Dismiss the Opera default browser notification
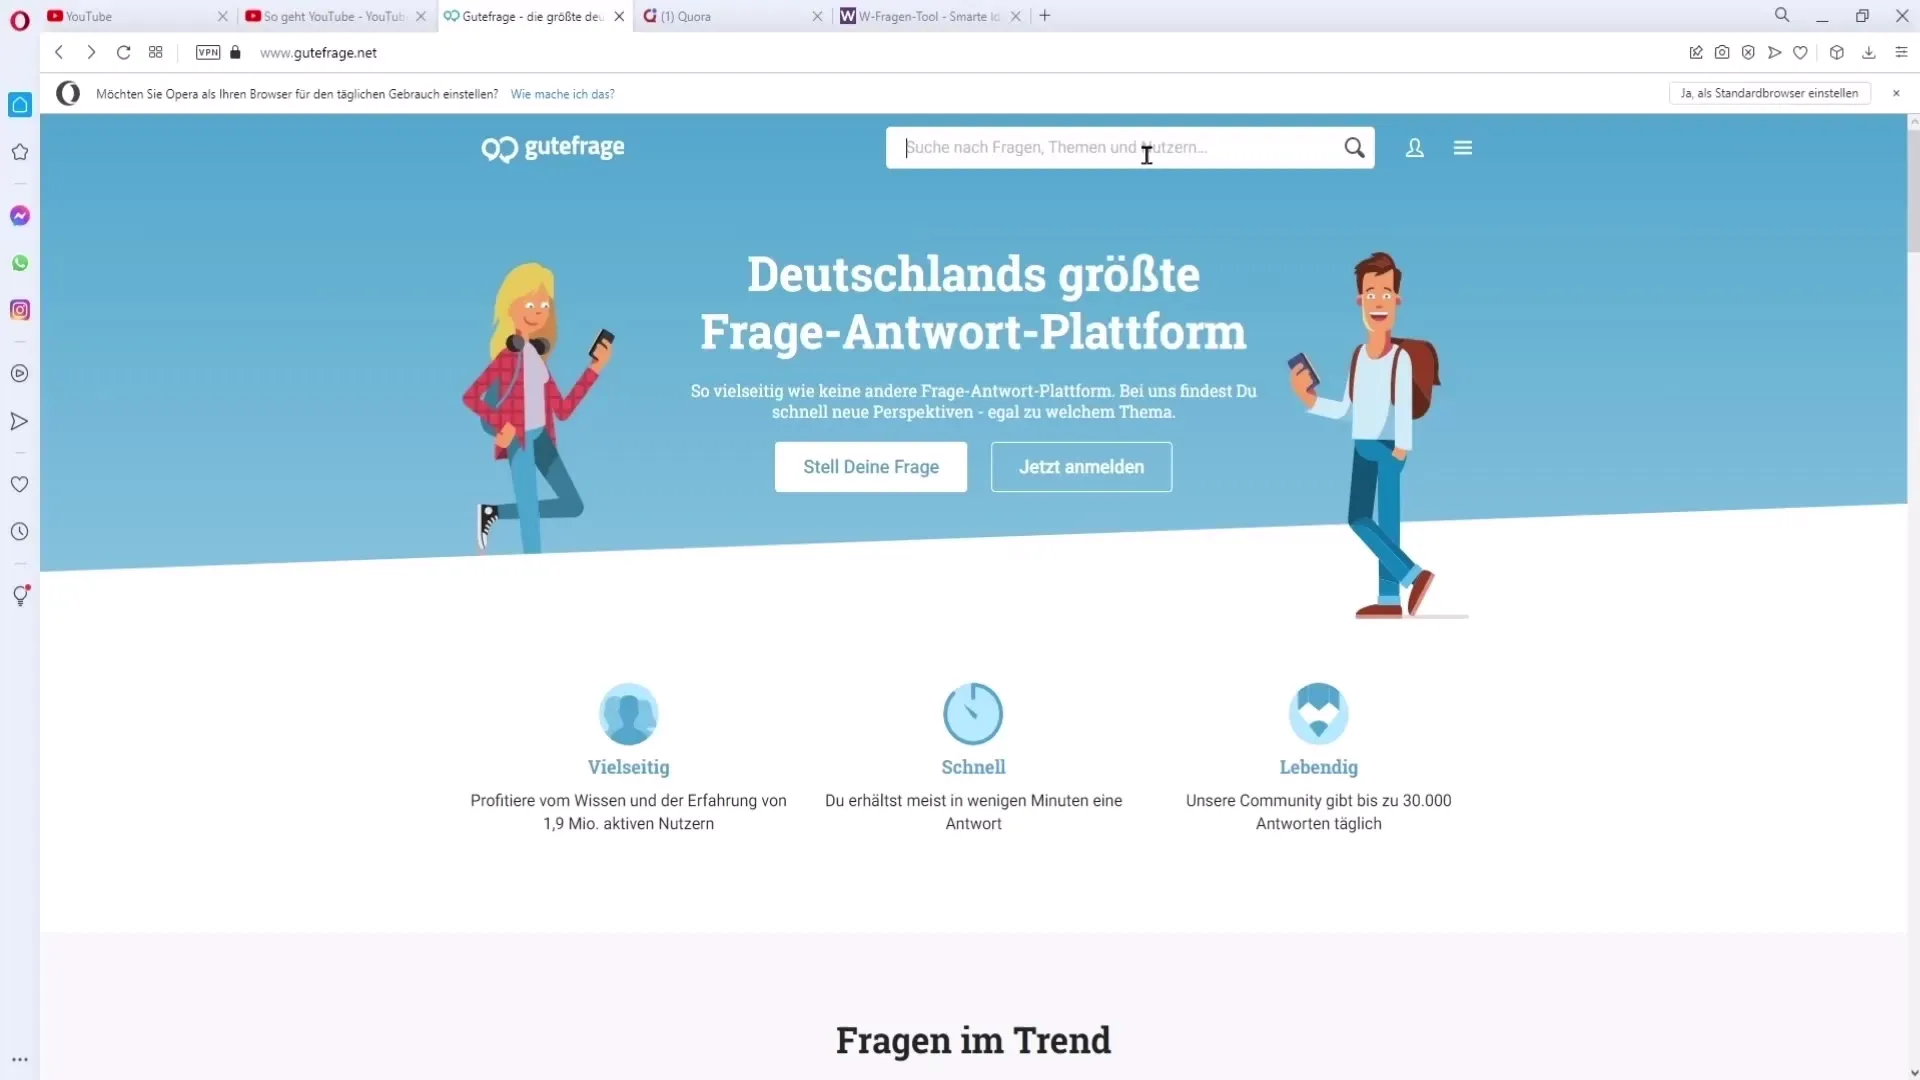The width and height of the screenshot is (1920, 1080). [1894, 92]
